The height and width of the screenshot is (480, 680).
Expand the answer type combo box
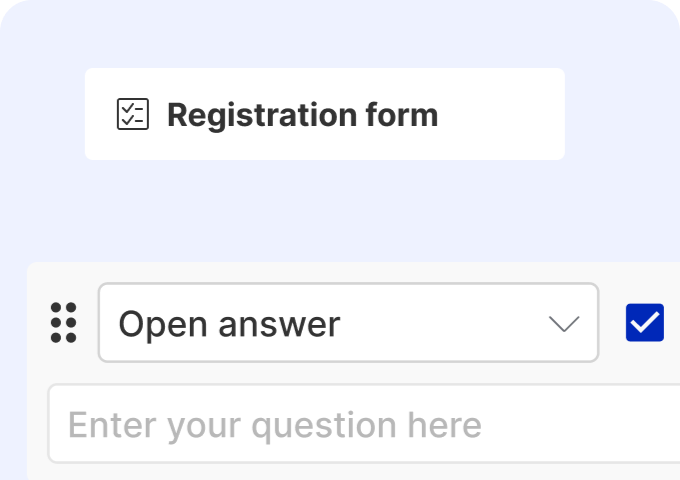348,323
